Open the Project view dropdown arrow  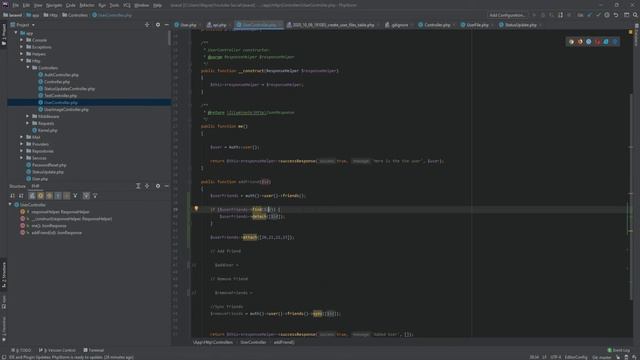[33, 25]
